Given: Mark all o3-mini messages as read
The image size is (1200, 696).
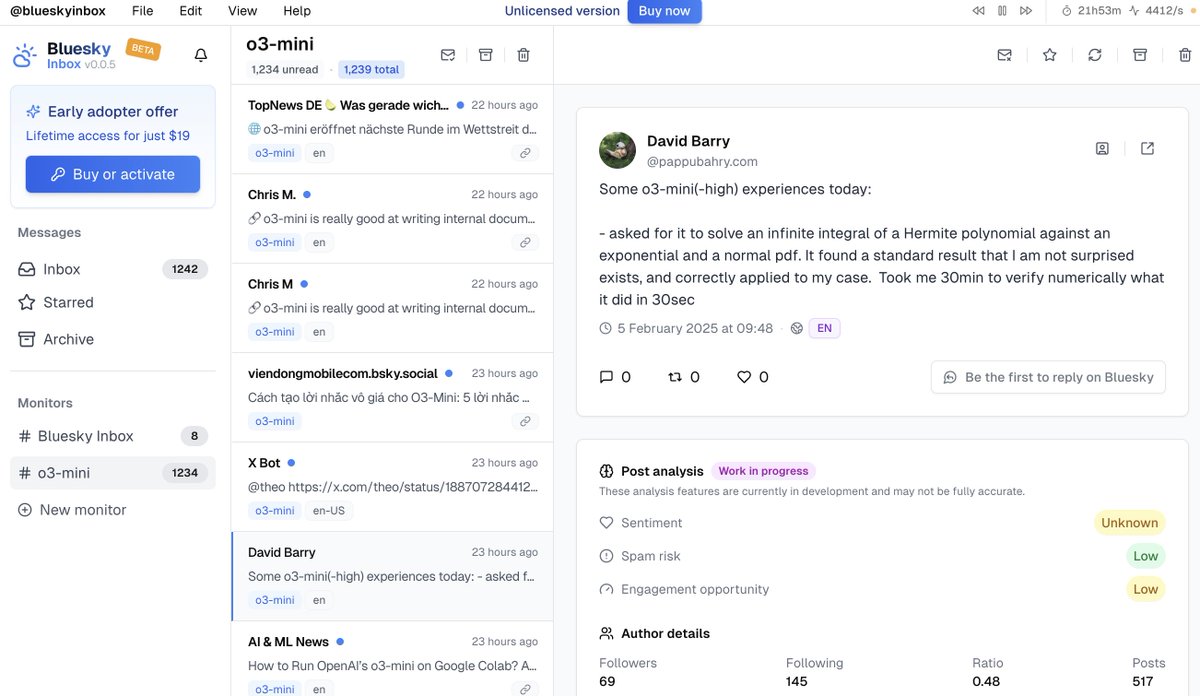Looking at the screenshot, I should coord(447,55).
